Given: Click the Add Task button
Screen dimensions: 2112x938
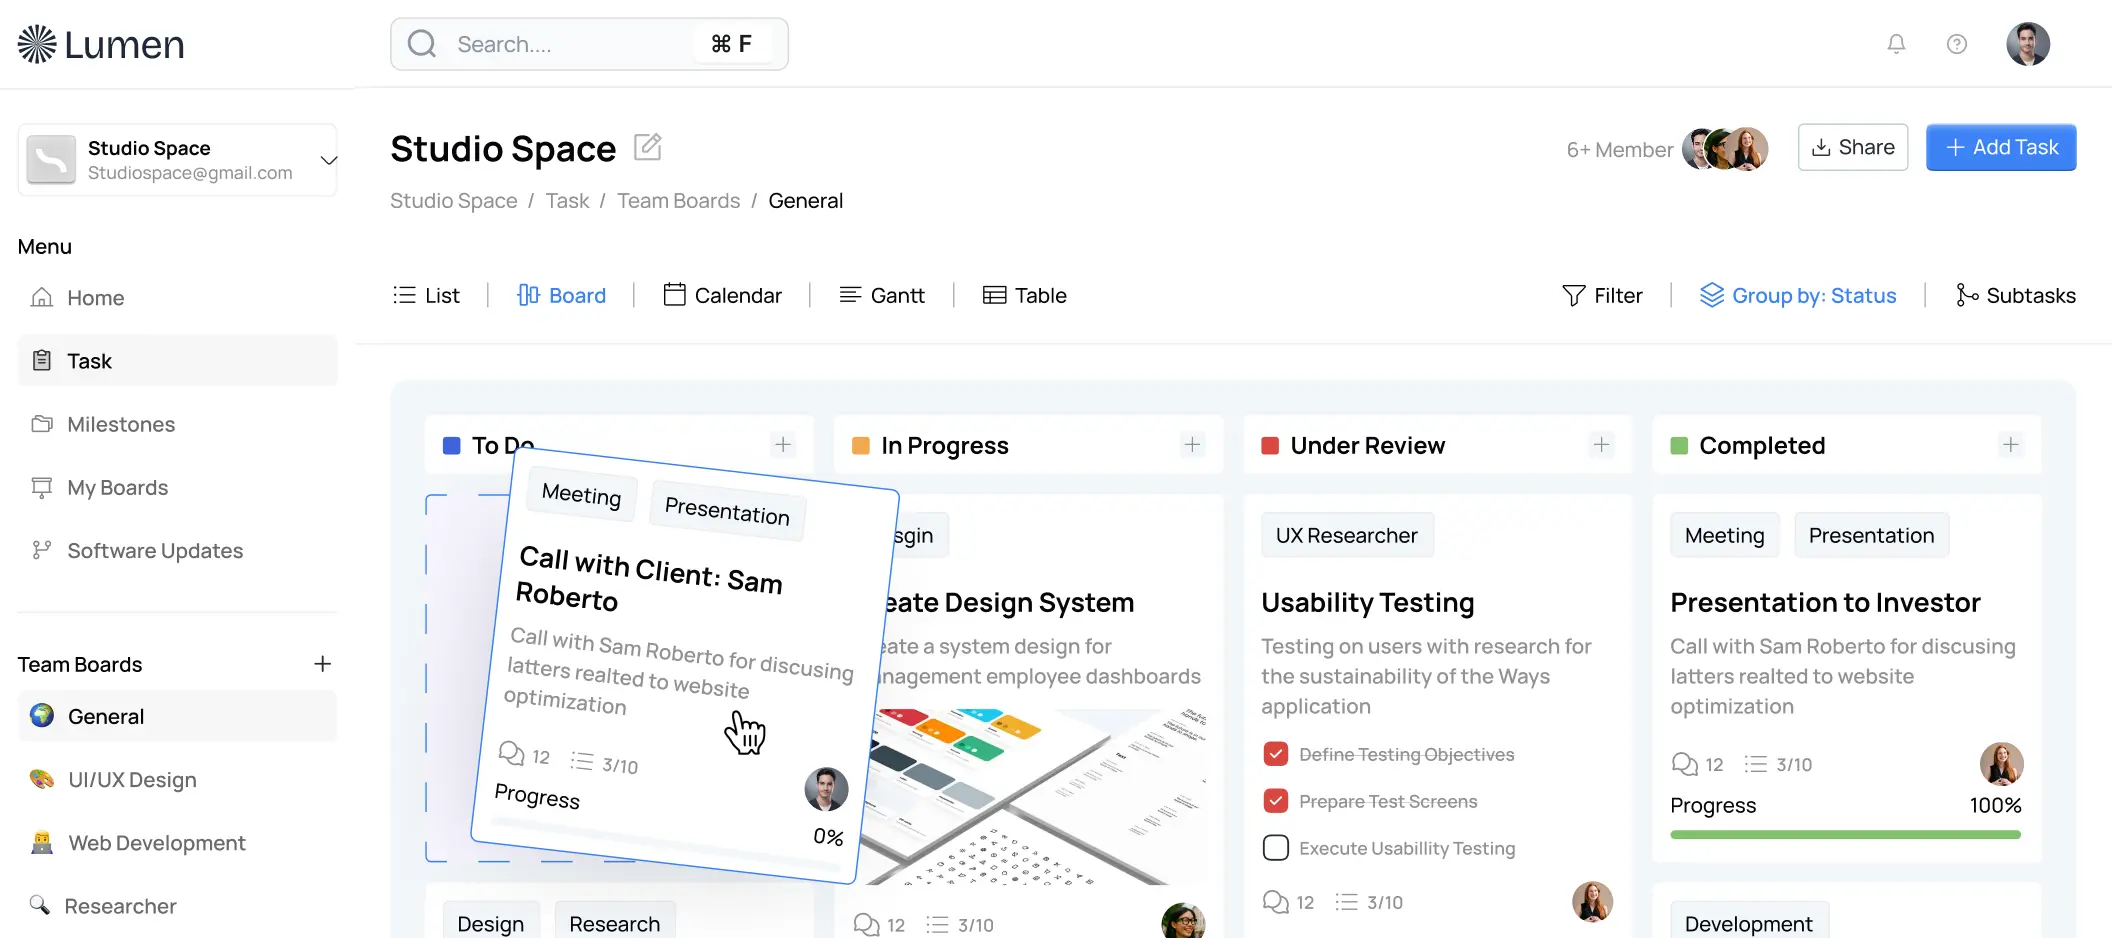Looking at the screenshot, I should pos(2000,147).
